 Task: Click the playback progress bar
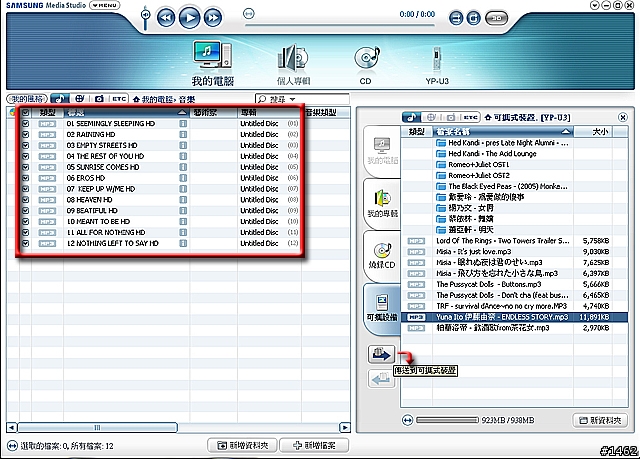coord(340,25)
